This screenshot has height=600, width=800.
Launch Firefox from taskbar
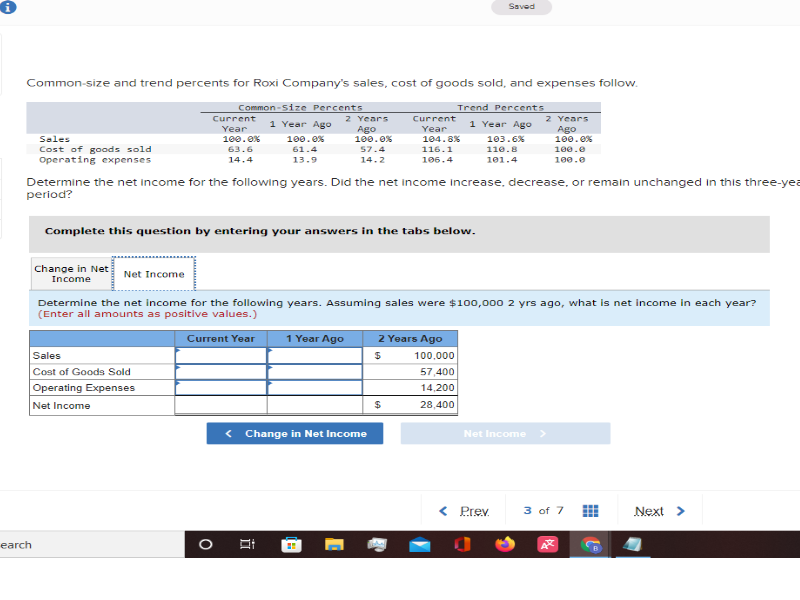pos(505,544)
